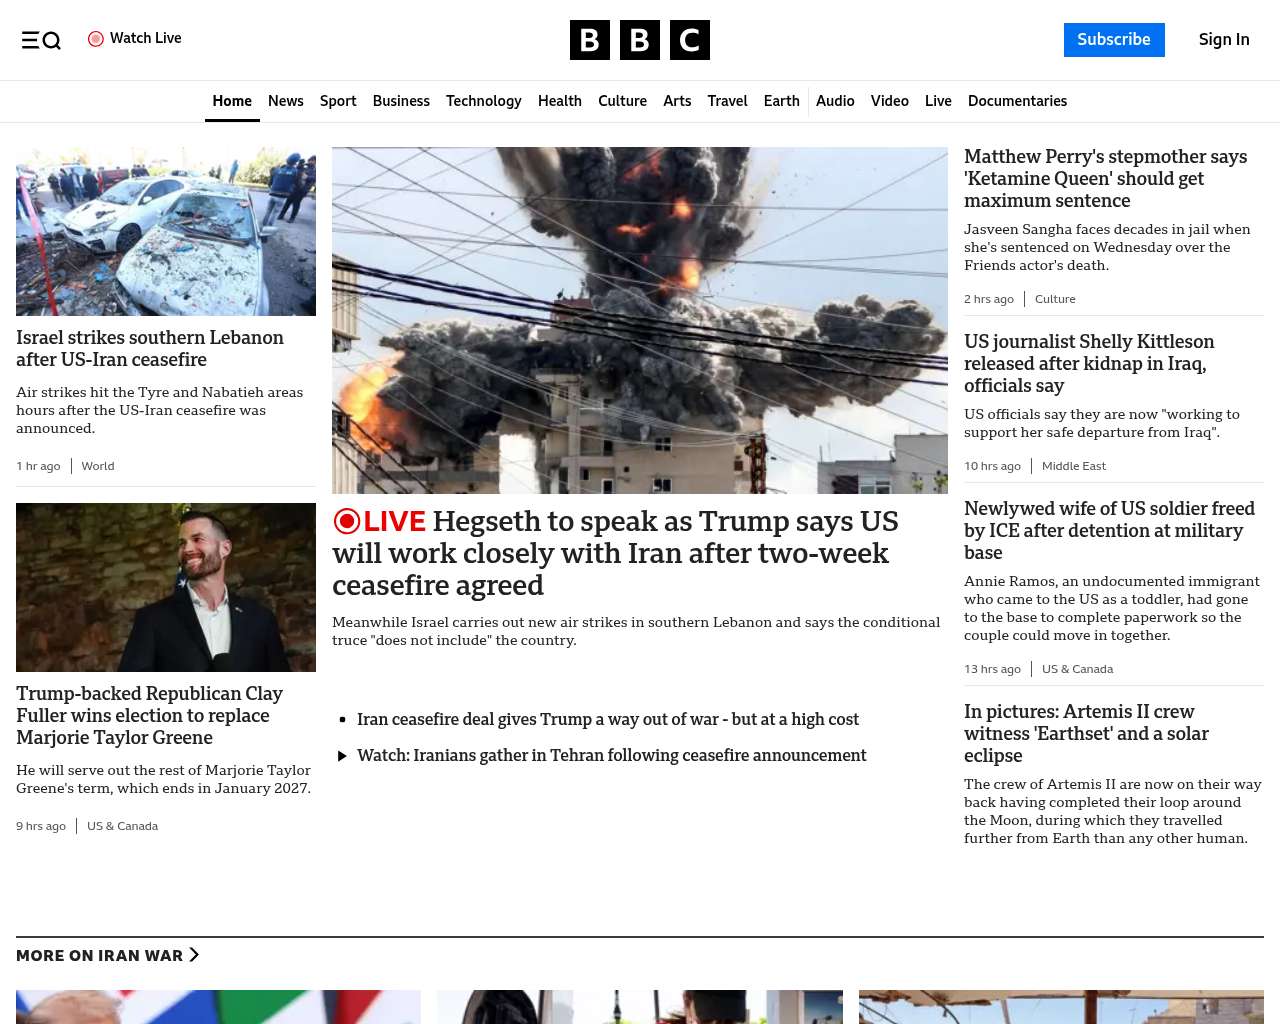Open Matthew Perry's stepmother article
This screenshot has height=1024, width=1280.
point(1105,178)
